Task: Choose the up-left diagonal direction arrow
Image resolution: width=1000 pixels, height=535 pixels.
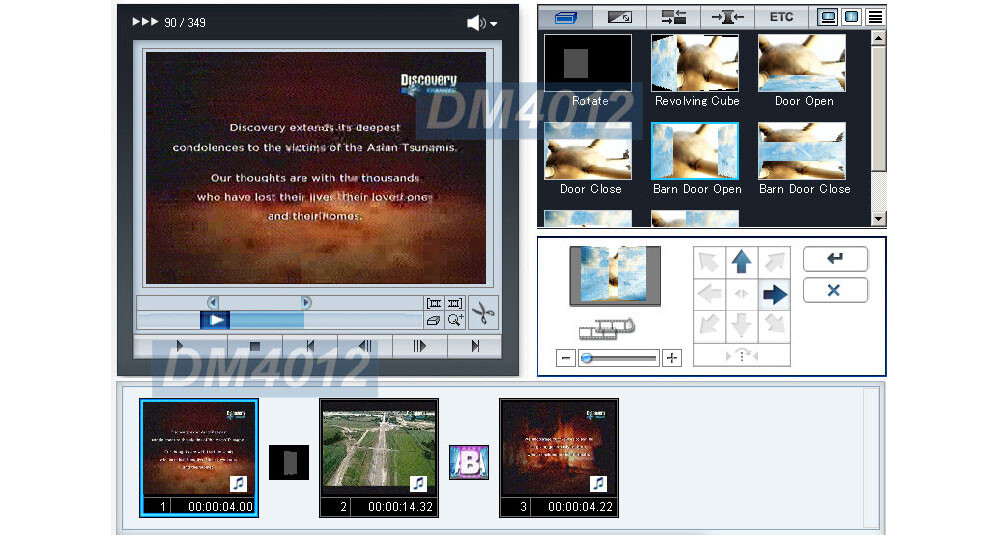Action: coord(709,261)
